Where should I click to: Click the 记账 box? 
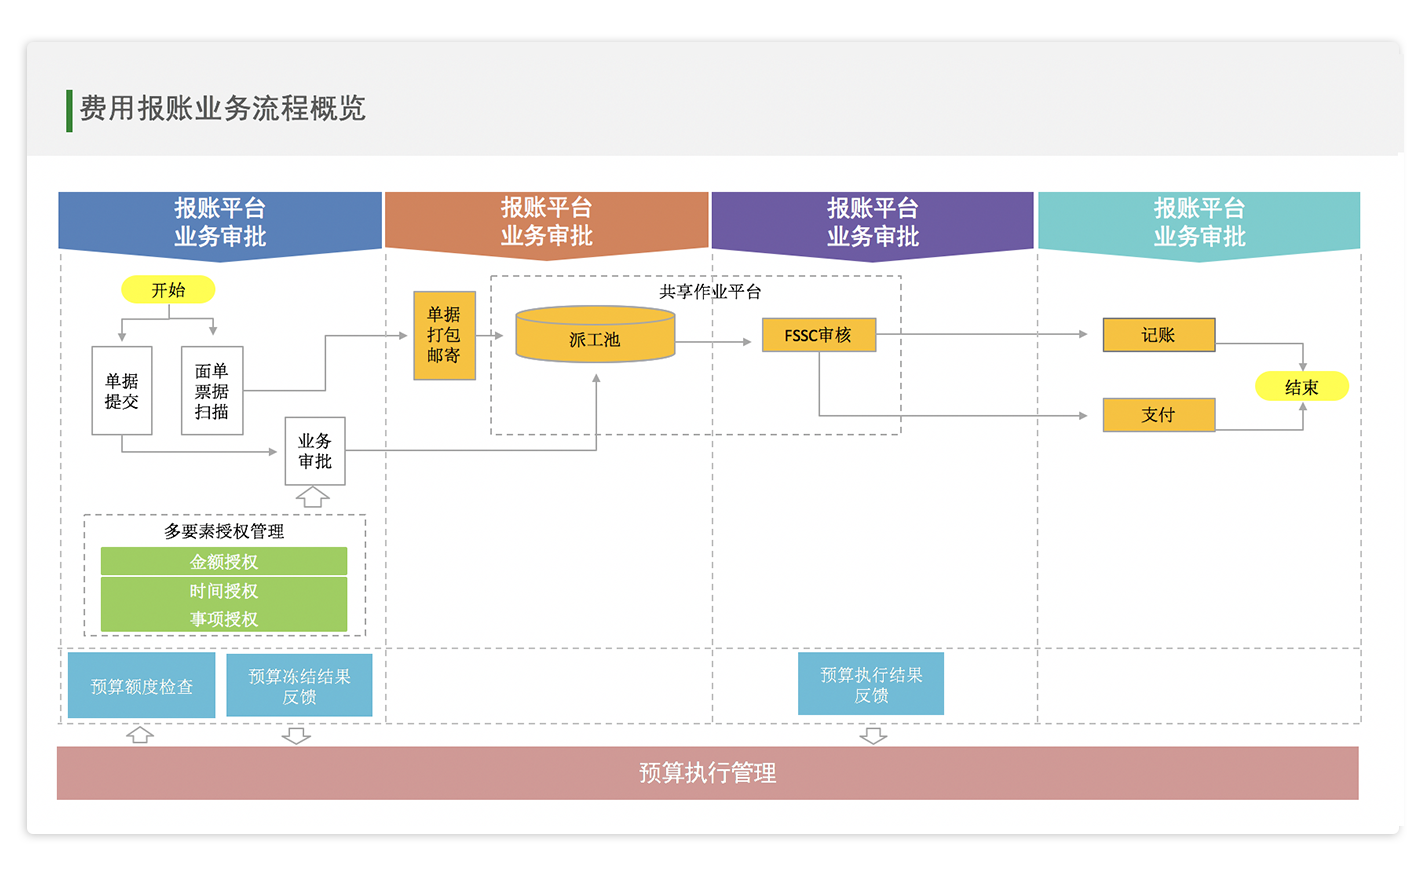(x=1158, y=335)
